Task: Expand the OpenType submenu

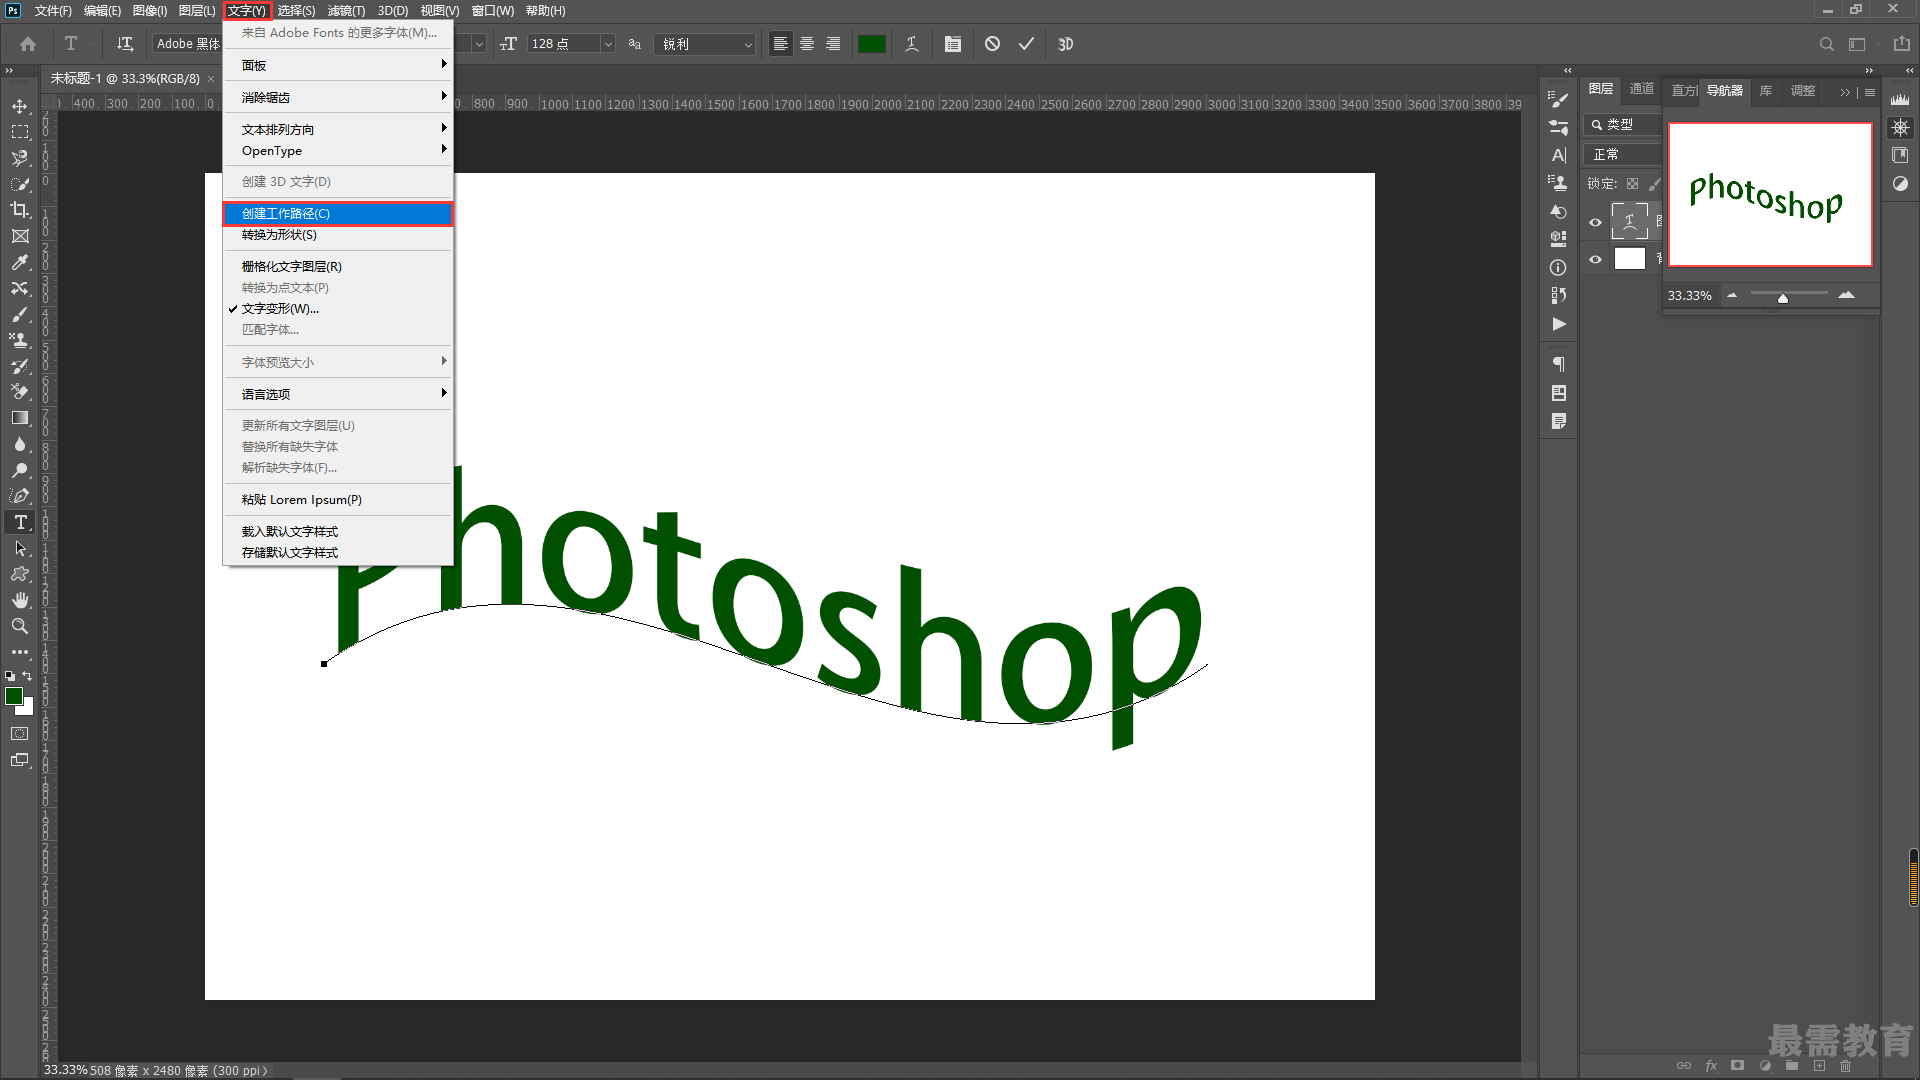Action: (x=338, y=151)
